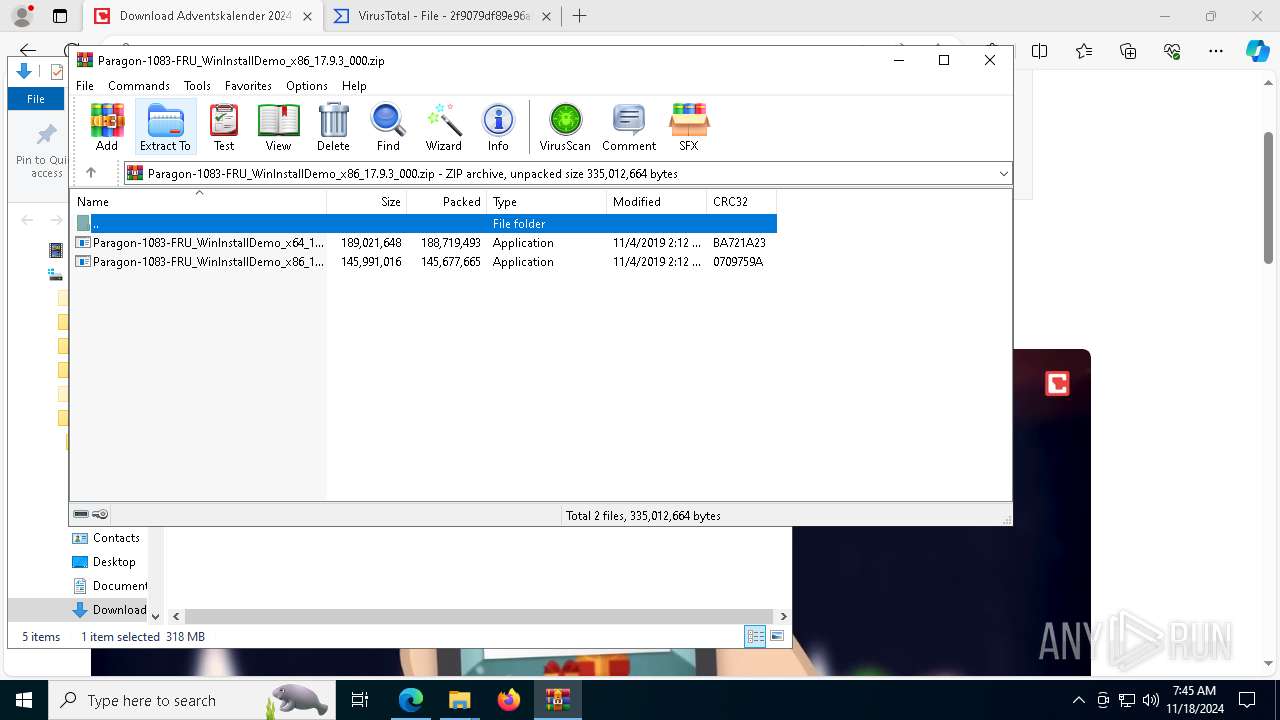
Task: Switch Explorer to details view icon
Action: pos(755,636)
